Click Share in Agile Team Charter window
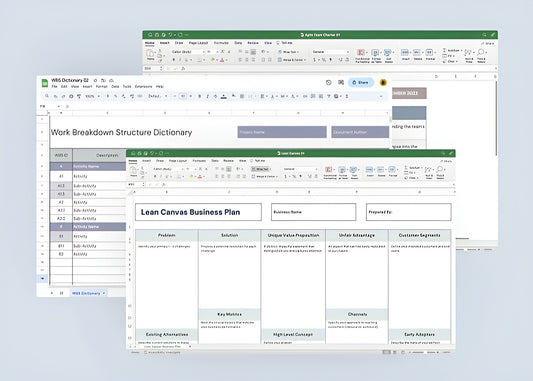Screen dimensions: 533x381 488,44
